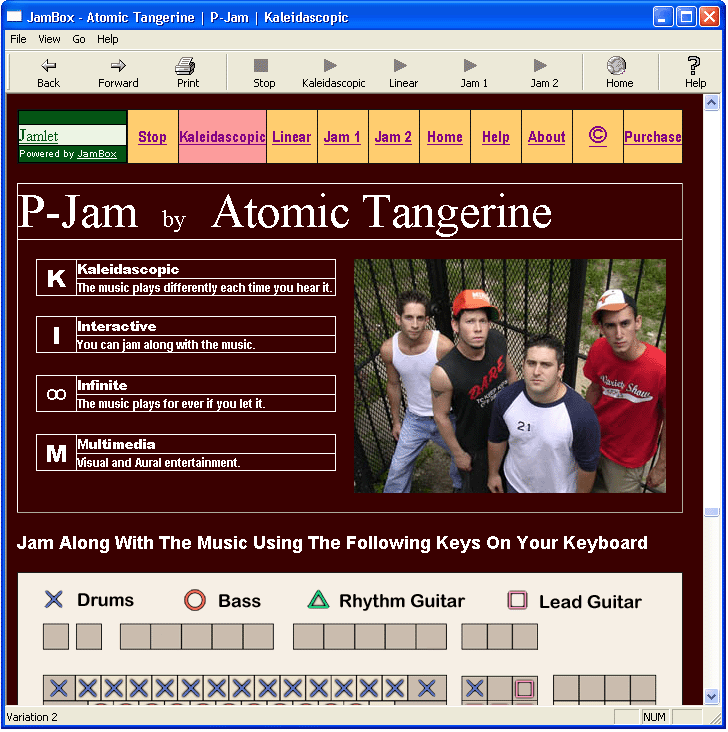This screenshot has width=728, height=732.
Task: Click 'The music plays for ever' text
Action: pos(171,403)
